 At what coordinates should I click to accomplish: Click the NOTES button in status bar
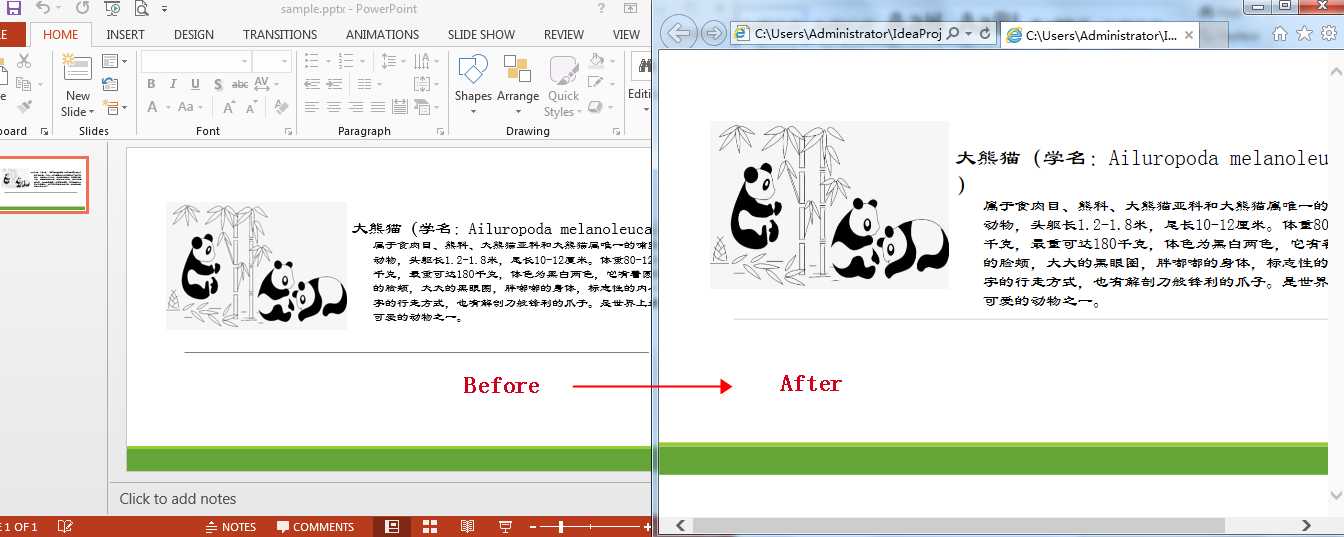click(x=230, y=527)
